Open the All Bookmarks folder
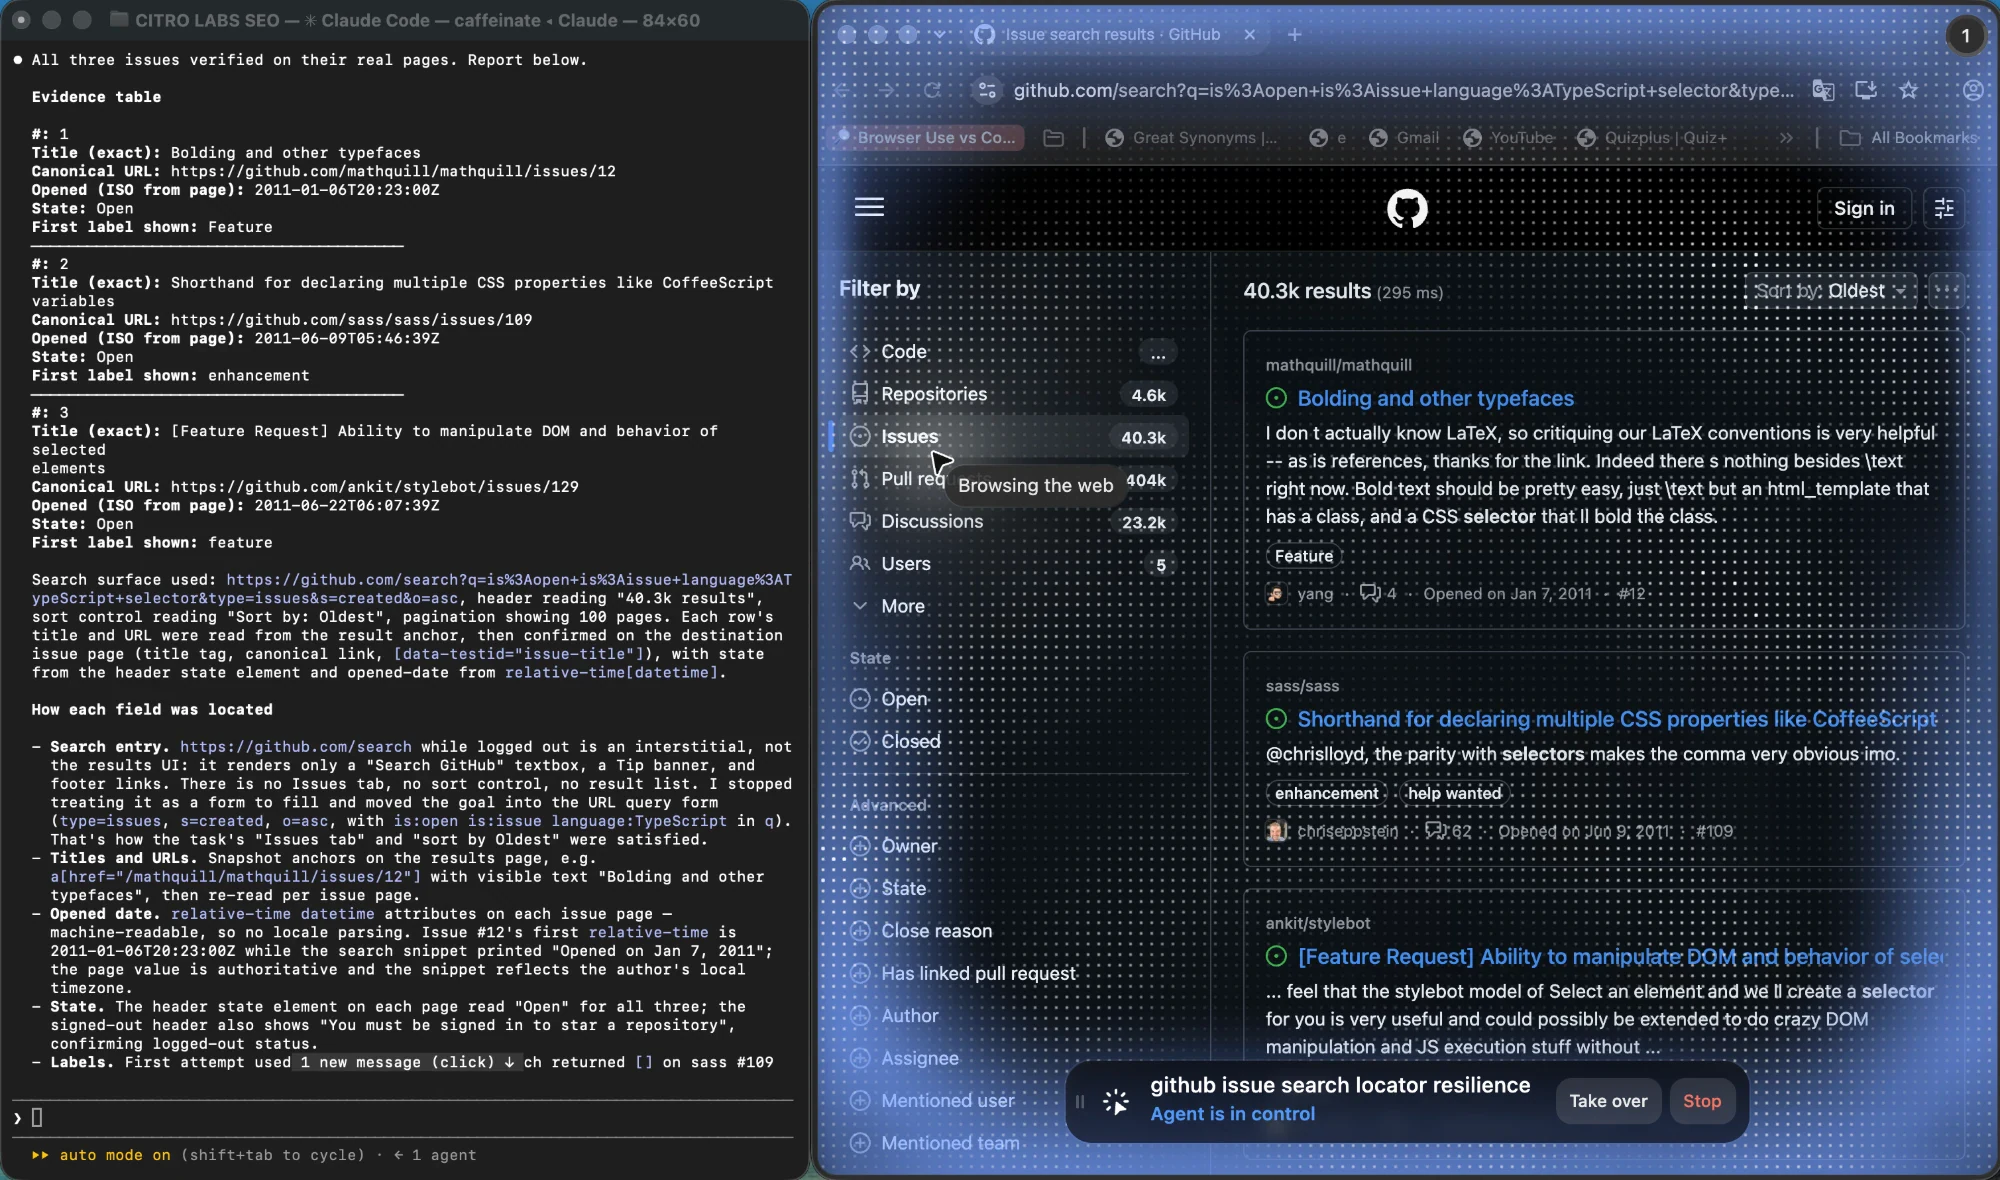 [1908, 138]
